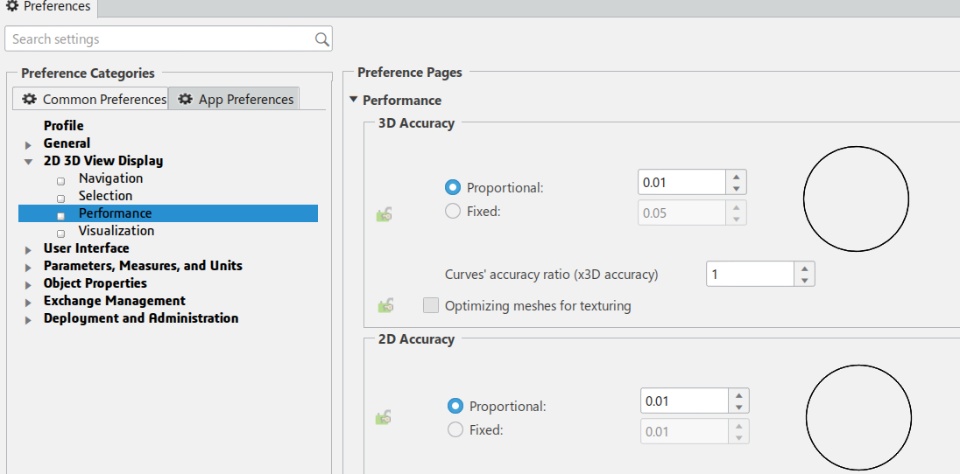The height and width of the screenshot is (474, 960).
Task: Expand Parameters, Measures, and Units category
Action: (x=29, y=267)
